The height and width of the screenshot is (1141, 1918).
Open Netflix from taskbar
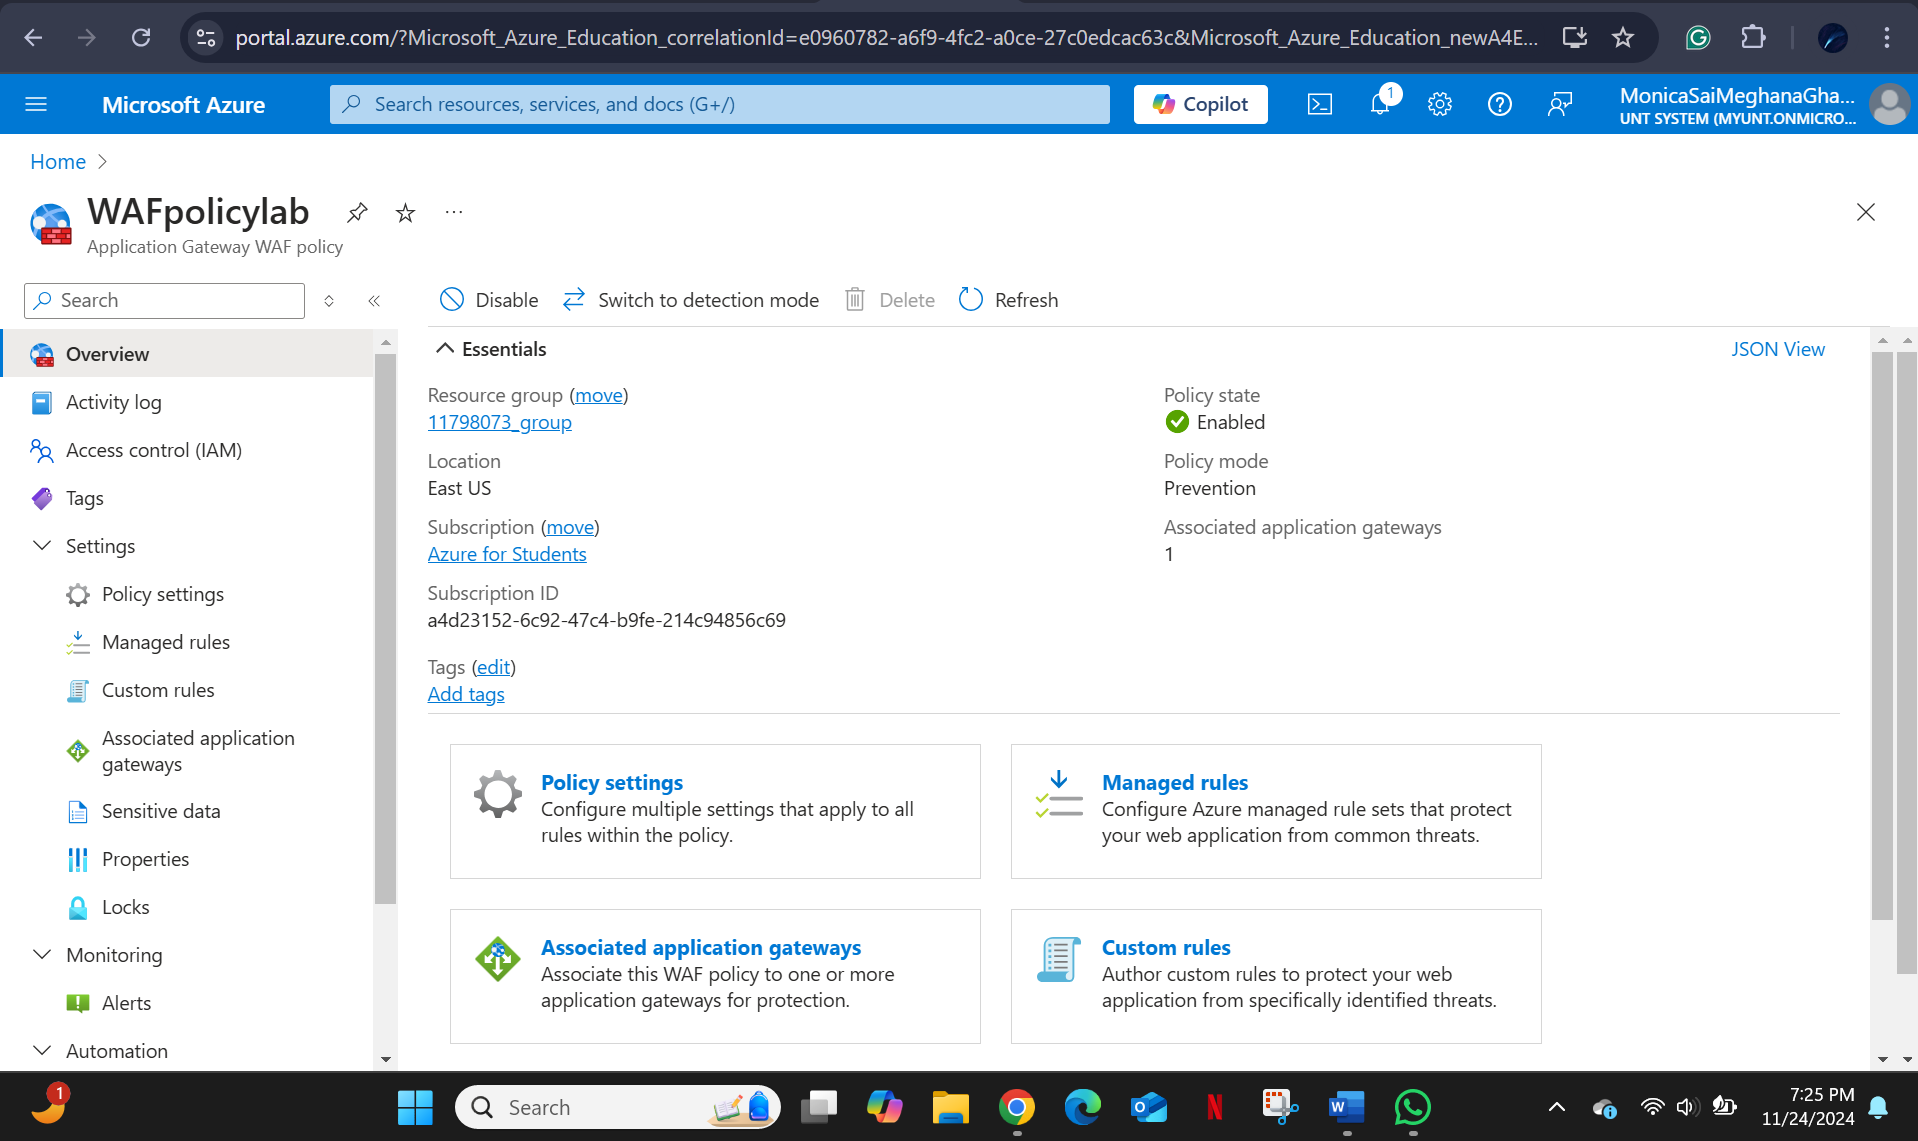pyautogui.click(x=1215, y=1107)
